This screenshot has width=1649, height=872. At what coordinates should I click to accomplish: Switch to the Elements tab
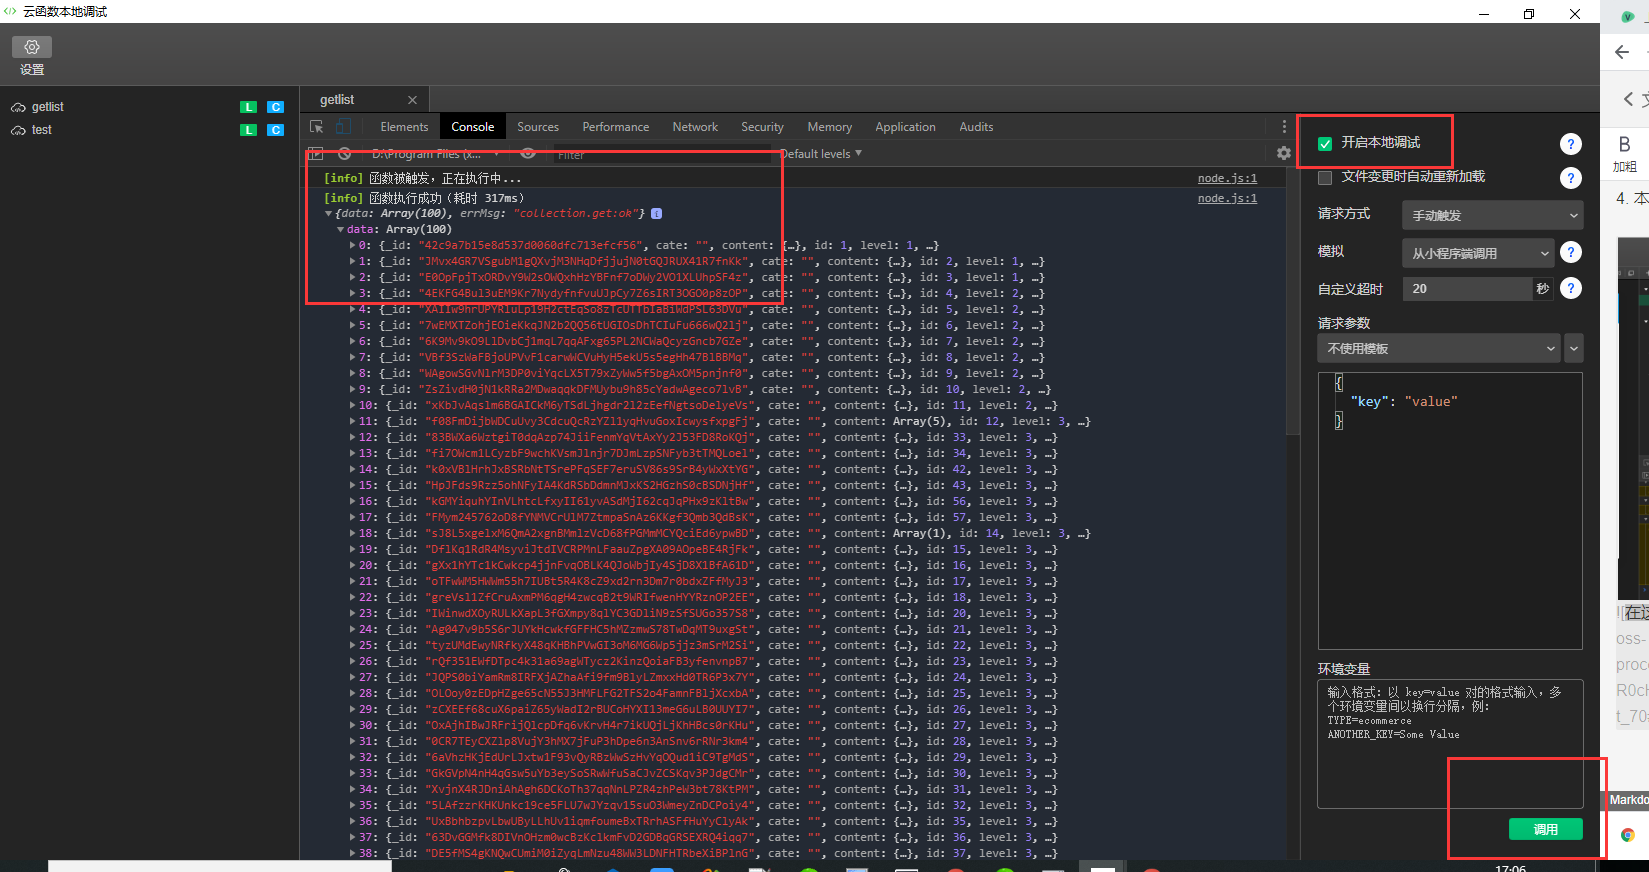(404, 127)
